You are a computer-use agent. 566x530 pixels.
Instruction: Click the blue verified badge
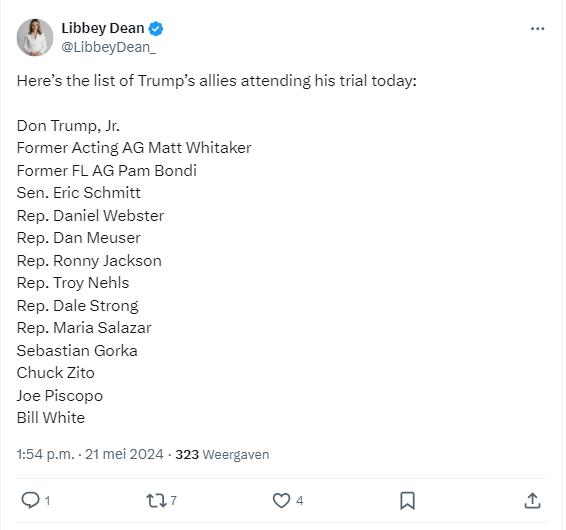click(156, 29)
